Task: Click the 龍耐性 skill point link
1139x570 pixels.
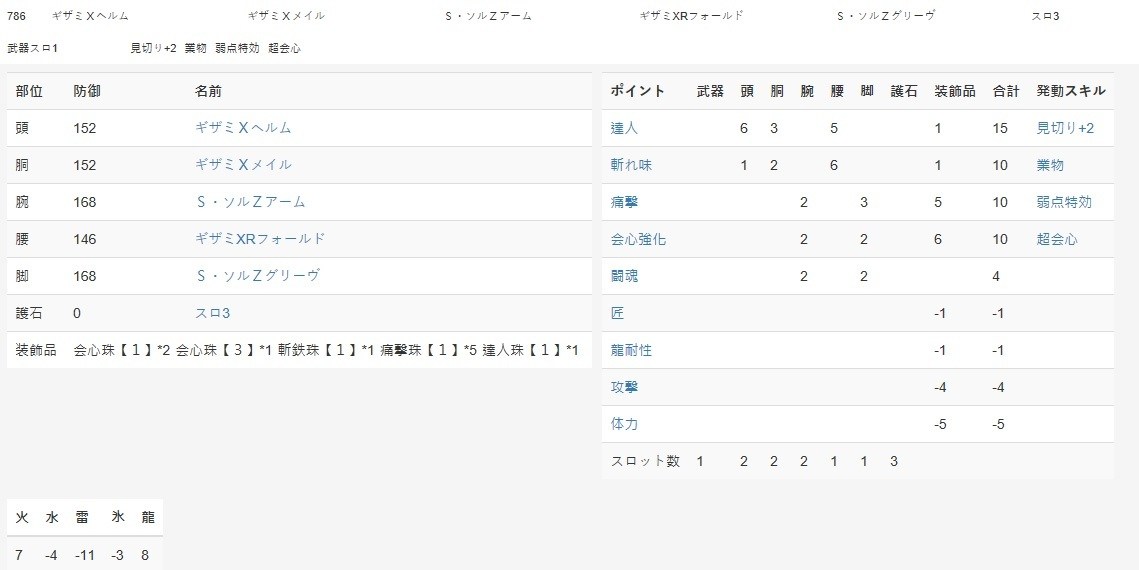Action: click(x=631, y=350)
